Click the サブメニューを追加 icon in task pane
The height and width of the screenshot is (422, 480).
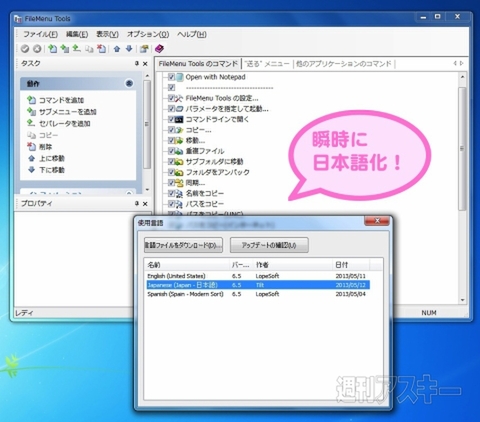pyautogui.click(x=31, y=111)
